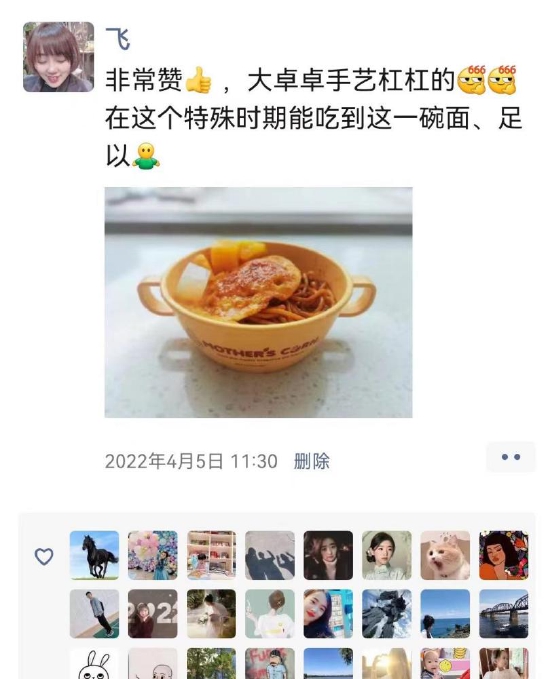Open the seaside view liker avatar
The width and height of the screenshot is (550, 679).
(x=445, y=614)
